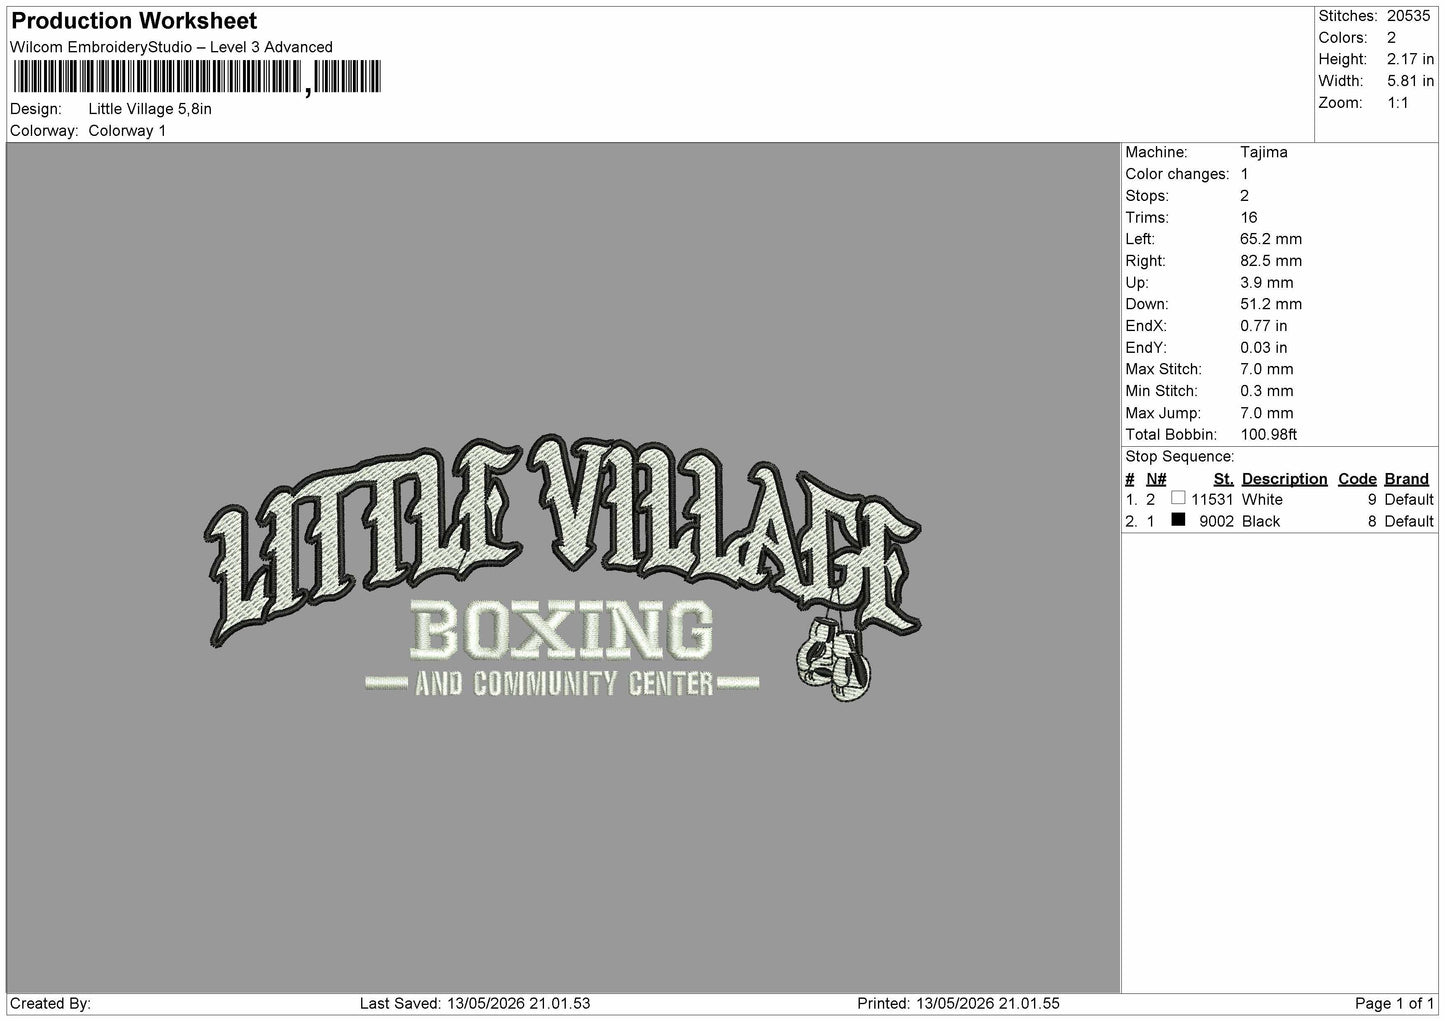Click the worksheet barcode
Image resolution: width=1445 pixels, height=1021 pixels.
pyautogui.click(x=197, y=77)
